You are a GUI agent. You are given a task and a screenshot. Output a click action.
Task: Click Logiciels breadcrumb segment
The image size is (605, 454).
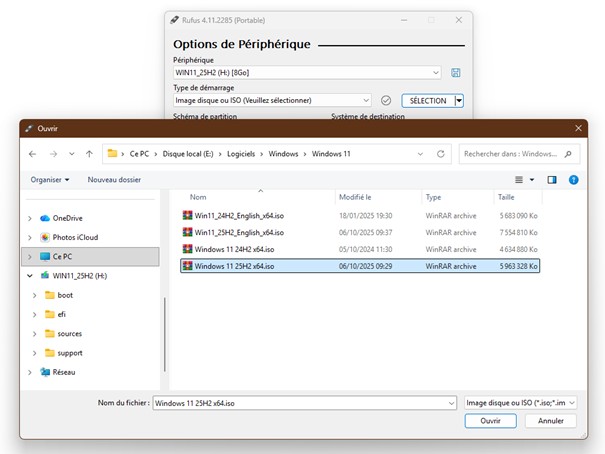point(241,154)
